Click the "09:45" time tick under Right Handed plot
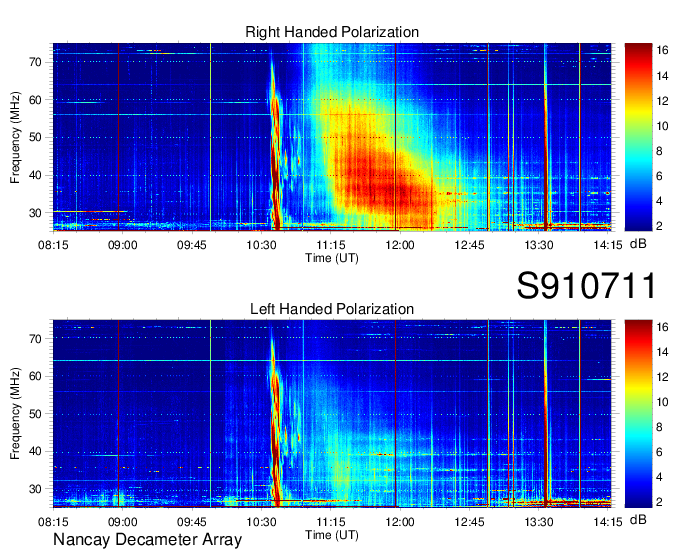The height and width of the screenshot is (552, 680). 192,245
